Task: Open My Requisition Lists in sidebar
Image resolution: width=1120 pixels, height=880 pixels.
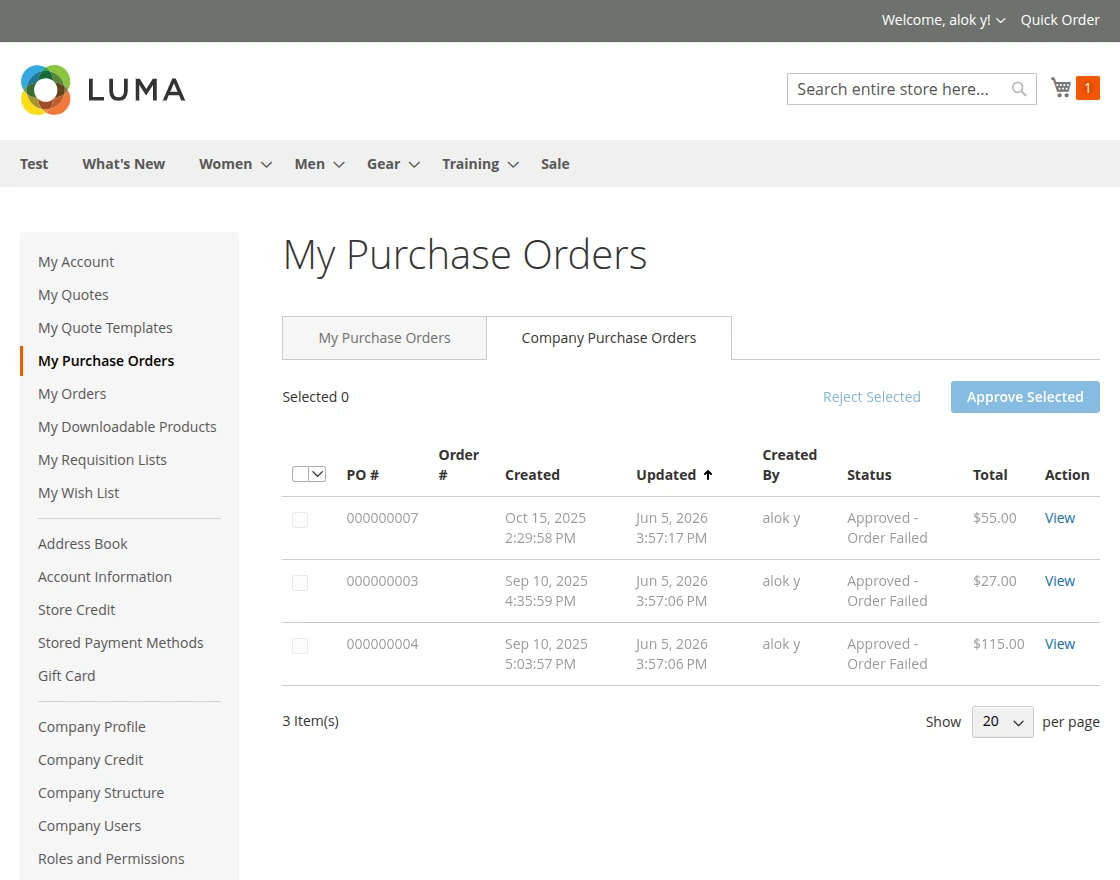Action: tap(102, 460)
